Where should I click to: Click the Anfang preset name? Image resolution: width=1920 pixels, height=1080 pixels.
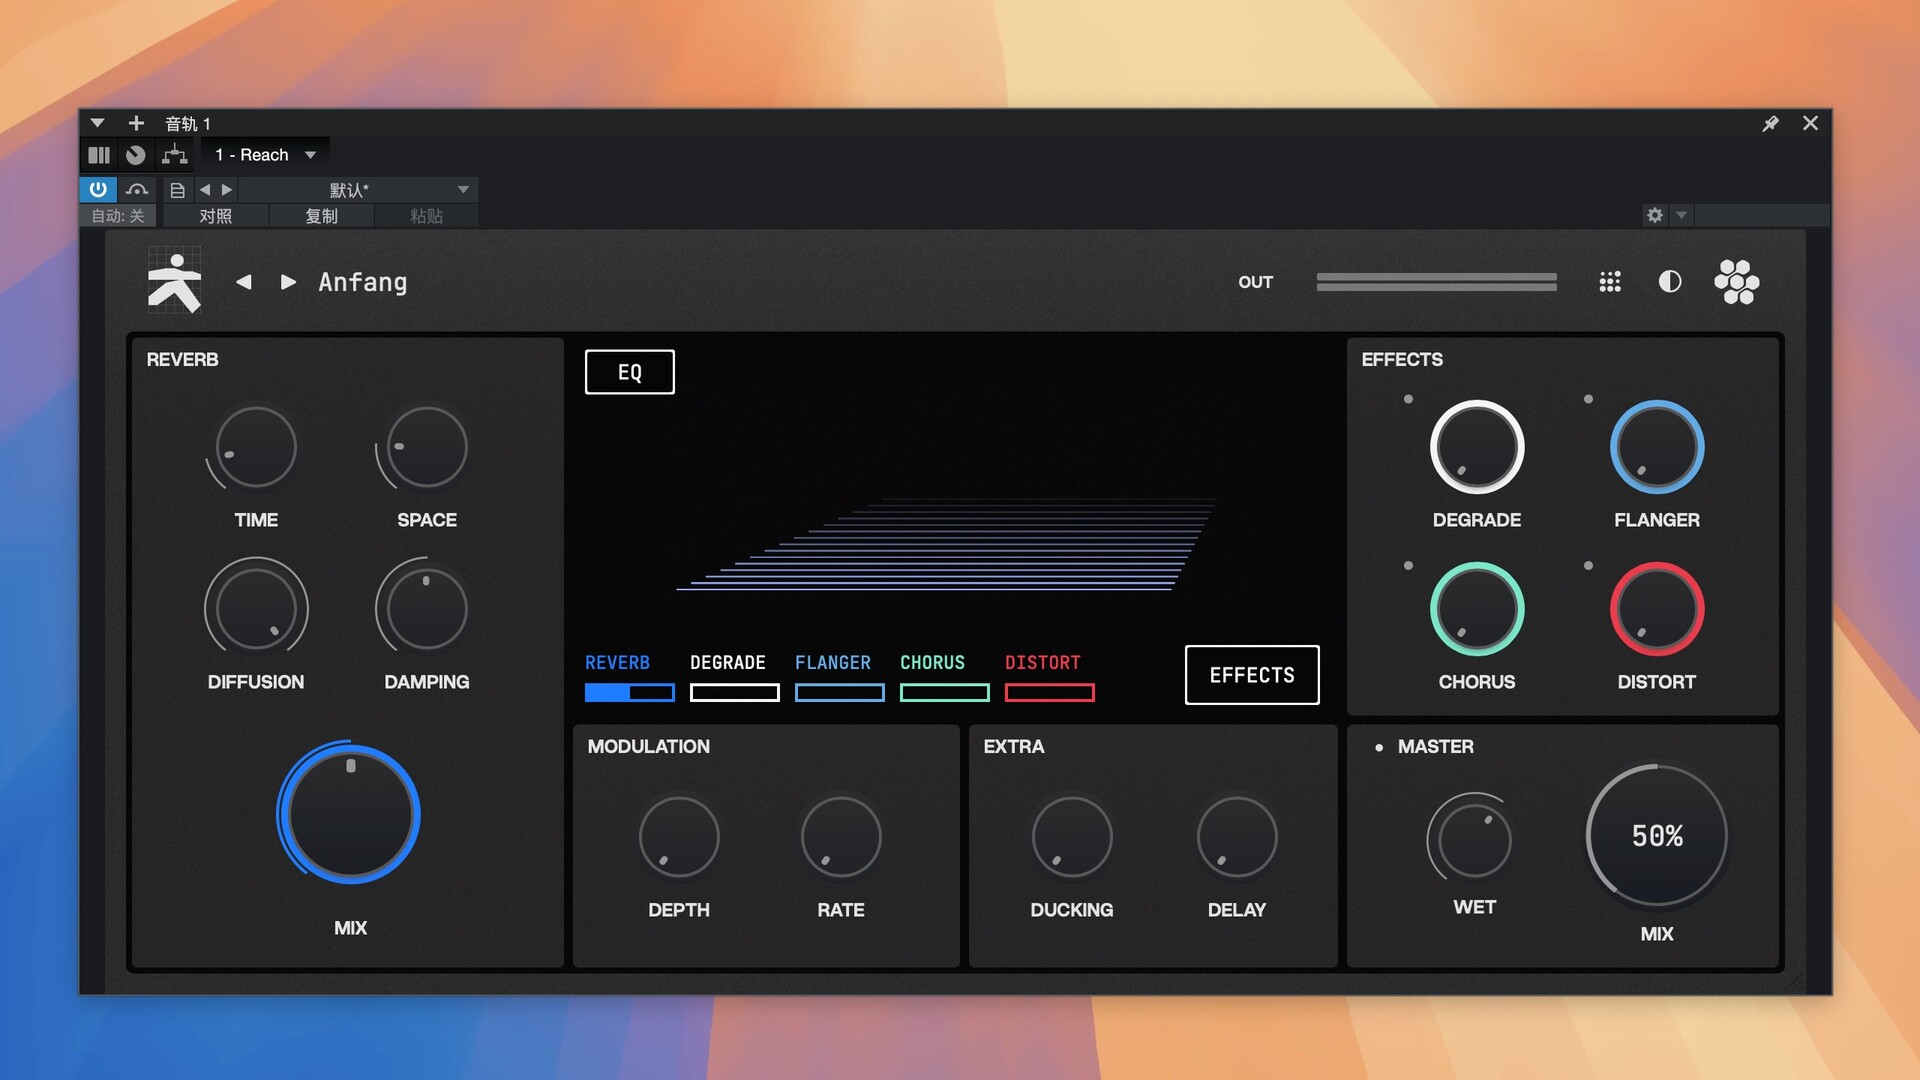(x=363, y=282)
